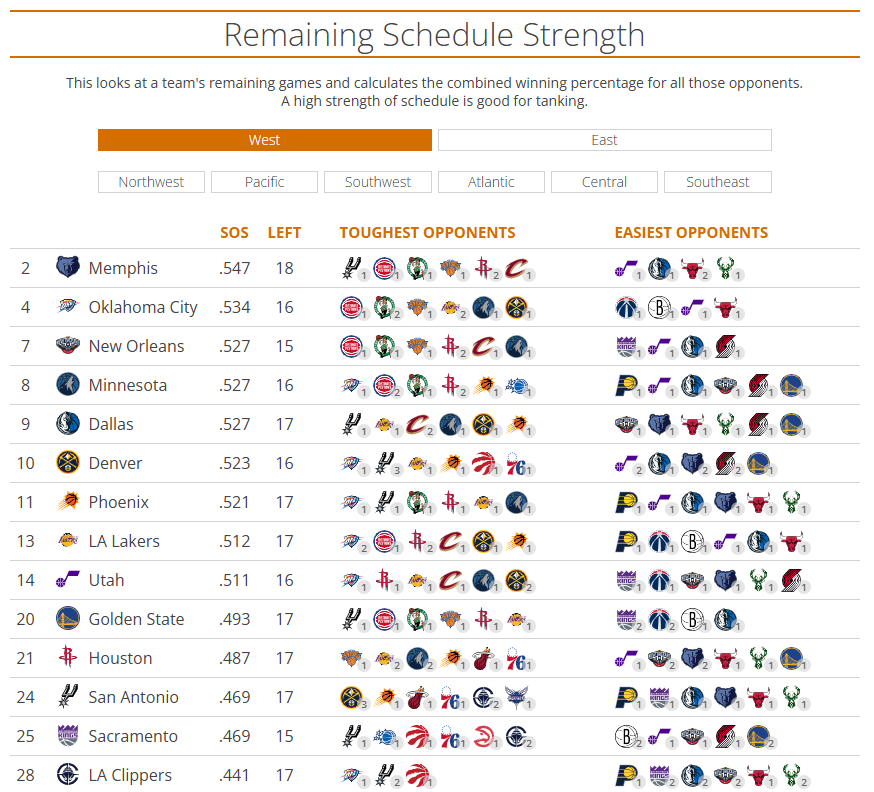Click the Denver Nuggets team logo

[68, 463]
